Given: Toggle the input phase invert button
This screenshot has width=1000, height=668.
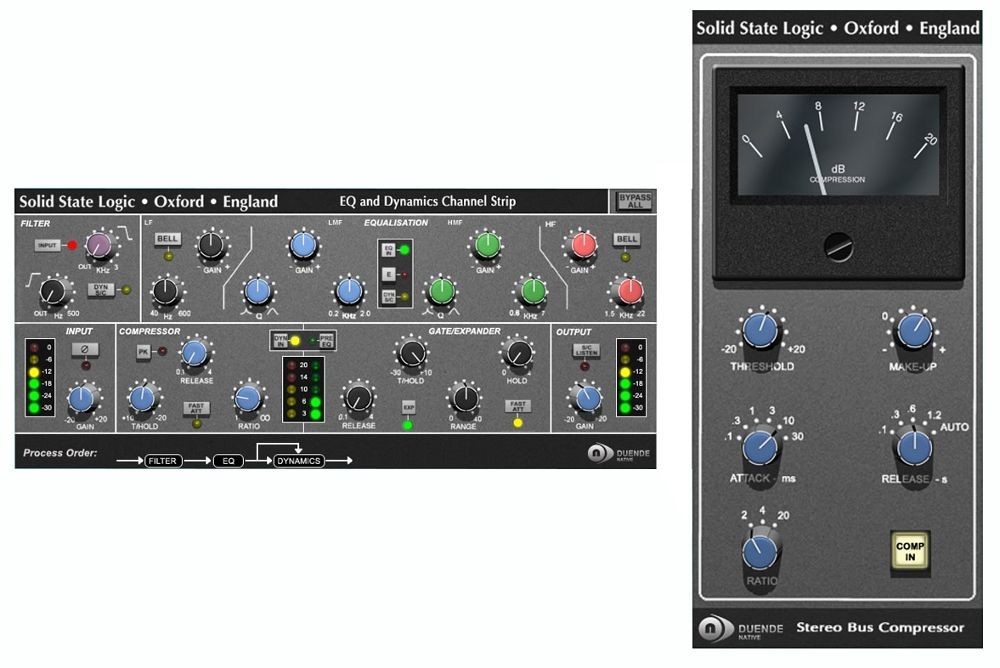Looking at the screenshot, I should coord(85,349).
